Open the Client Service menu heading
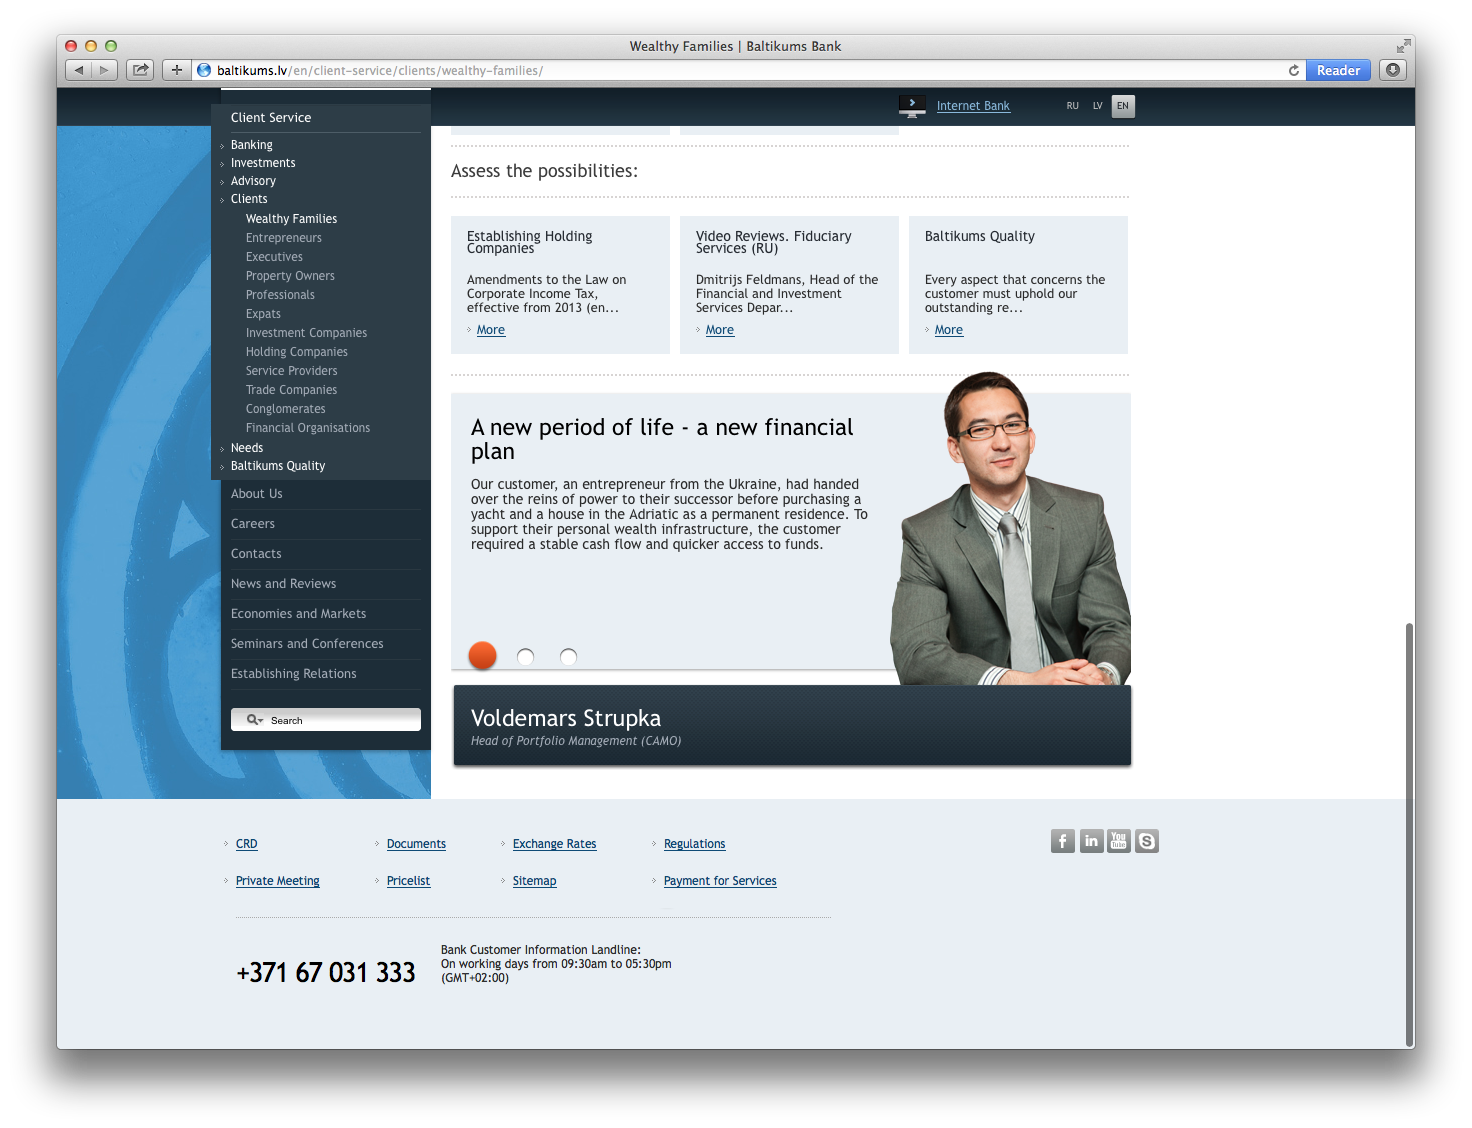1472x1128 pixels. tap(271, 118)
